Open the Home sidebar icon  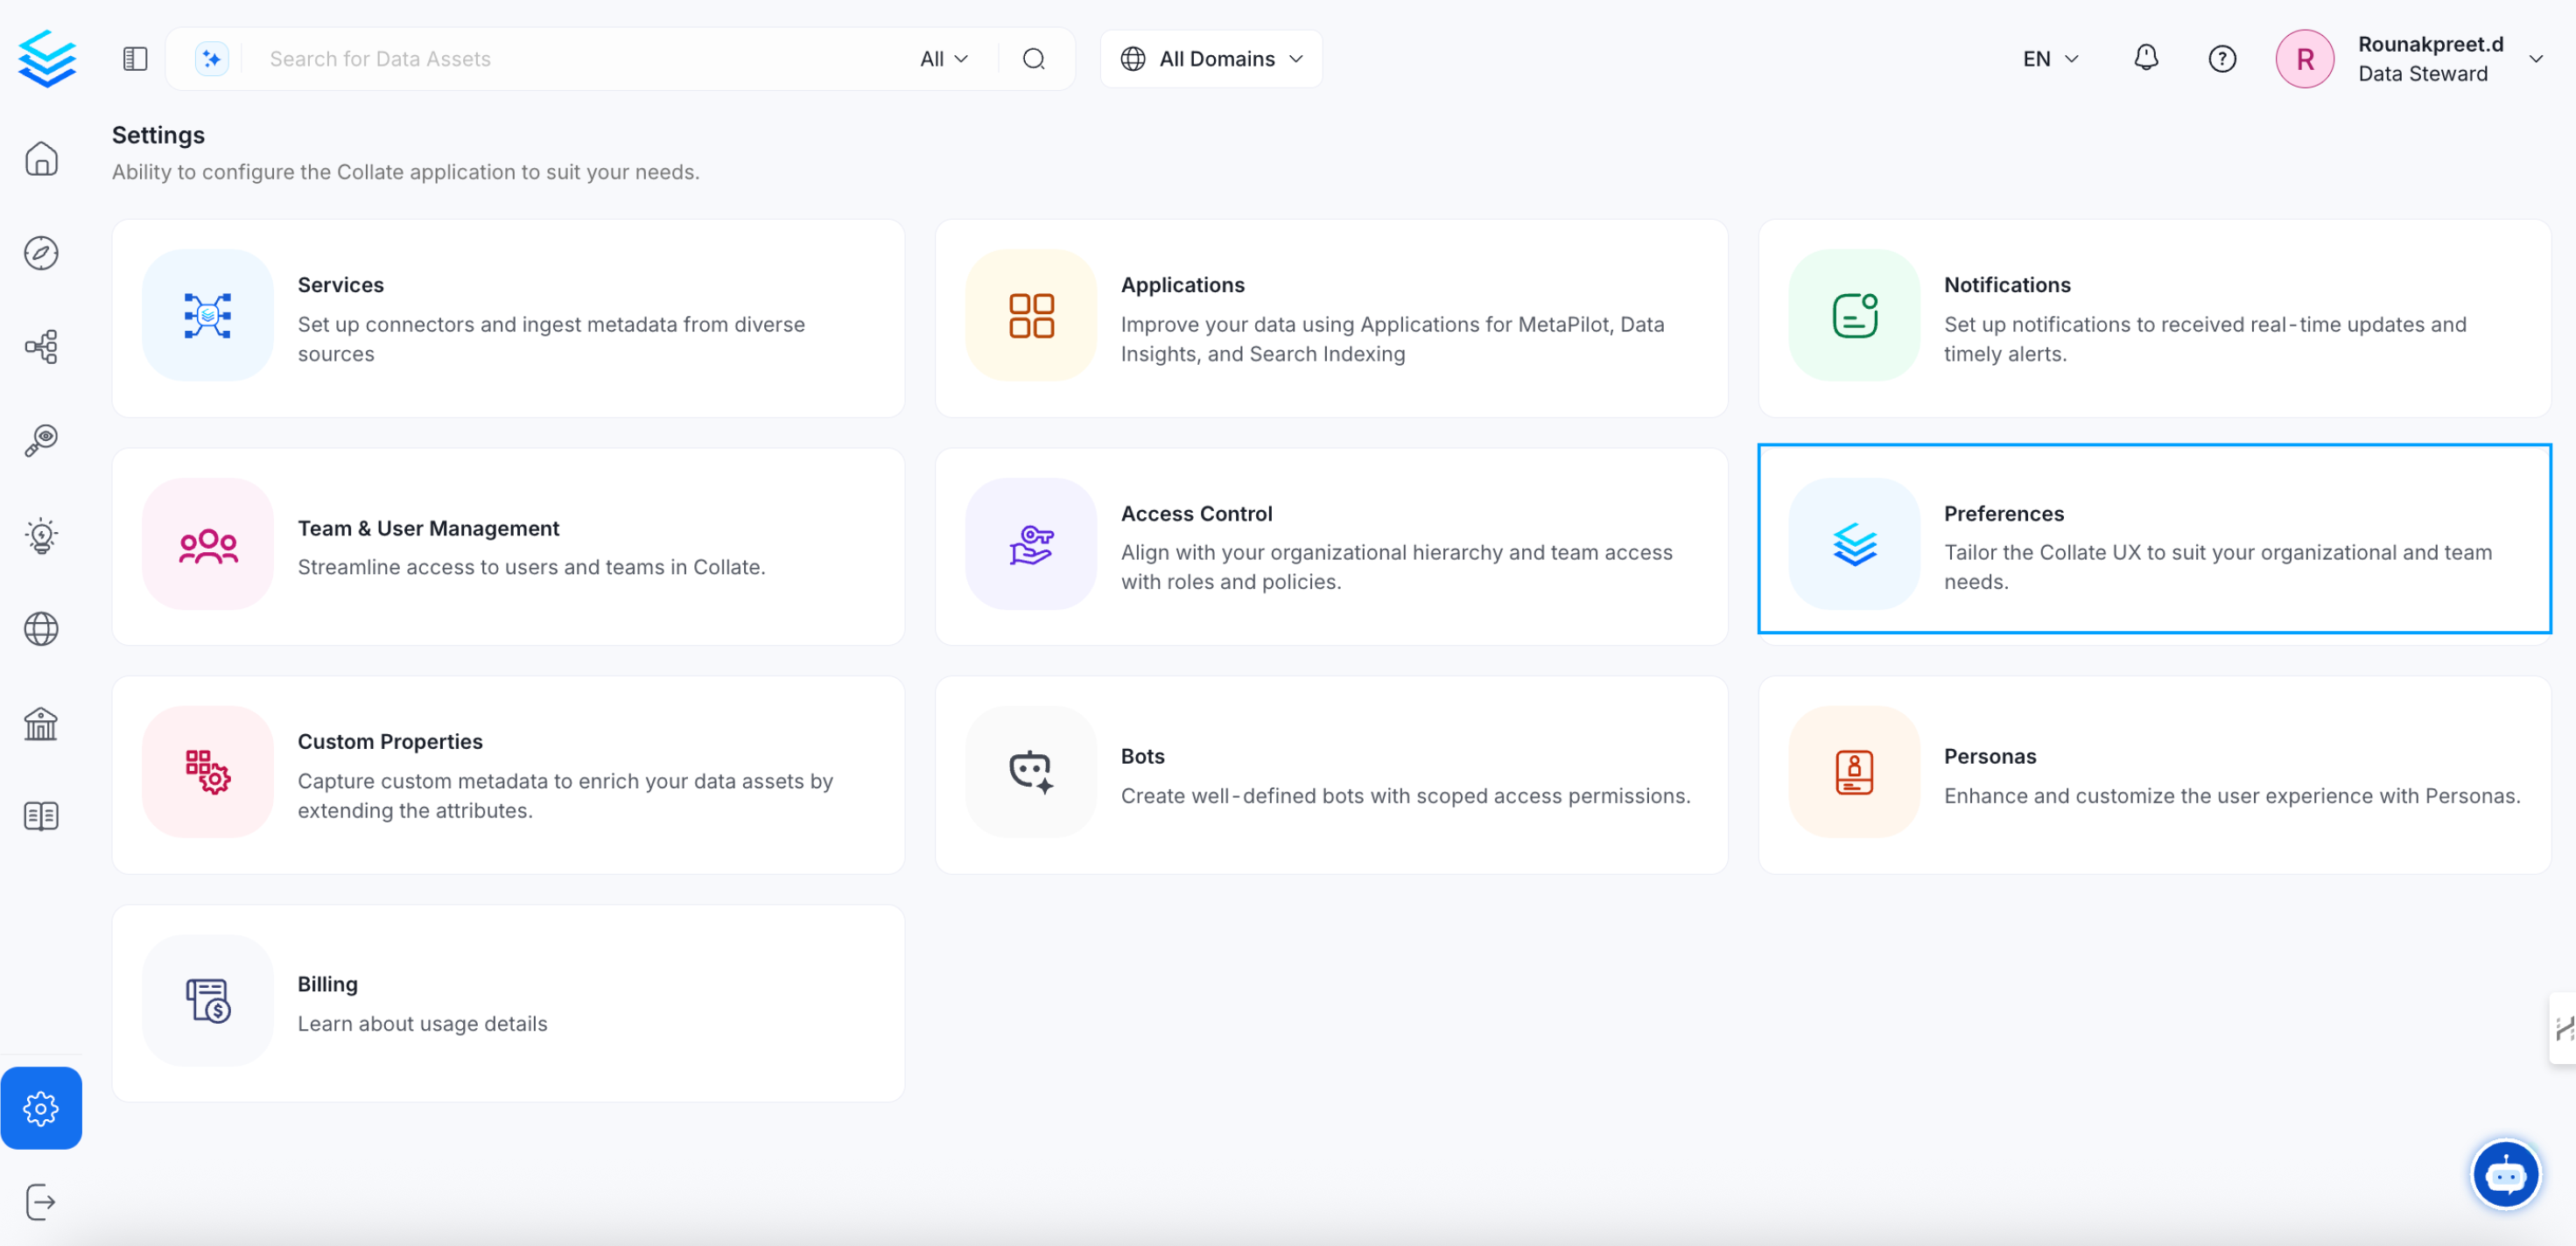[41, 159]
